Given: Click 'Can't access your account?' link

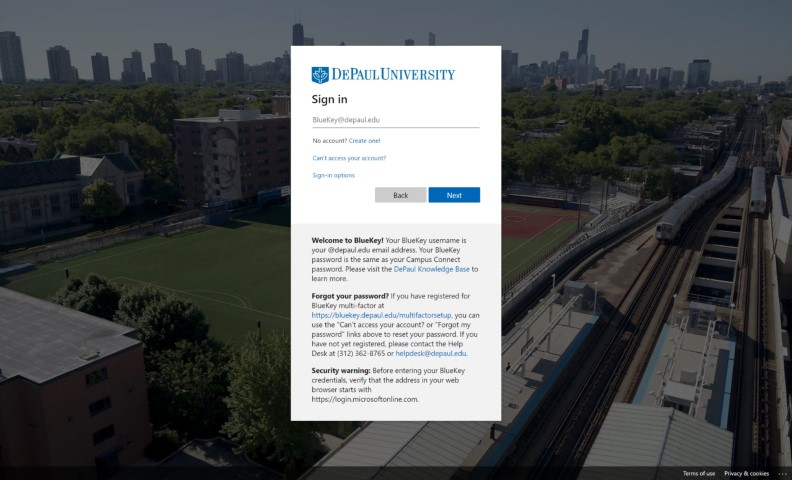Looking at the screenshot, I should [349, 158].
